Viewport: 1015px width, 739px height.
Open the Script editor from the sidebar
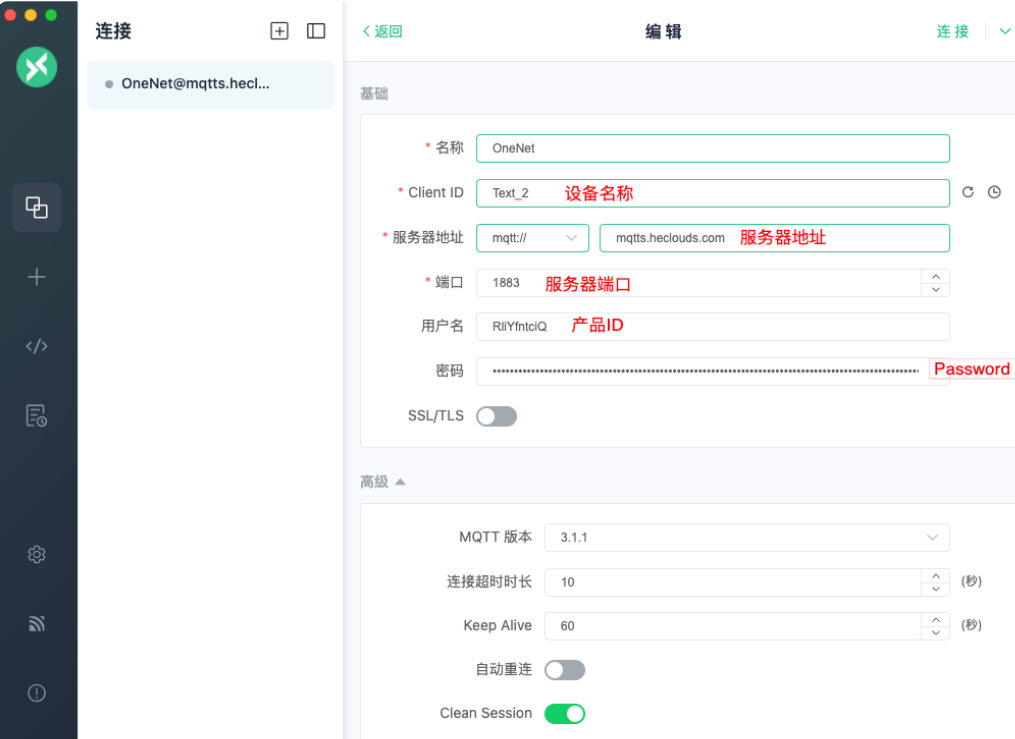(37, 345)
